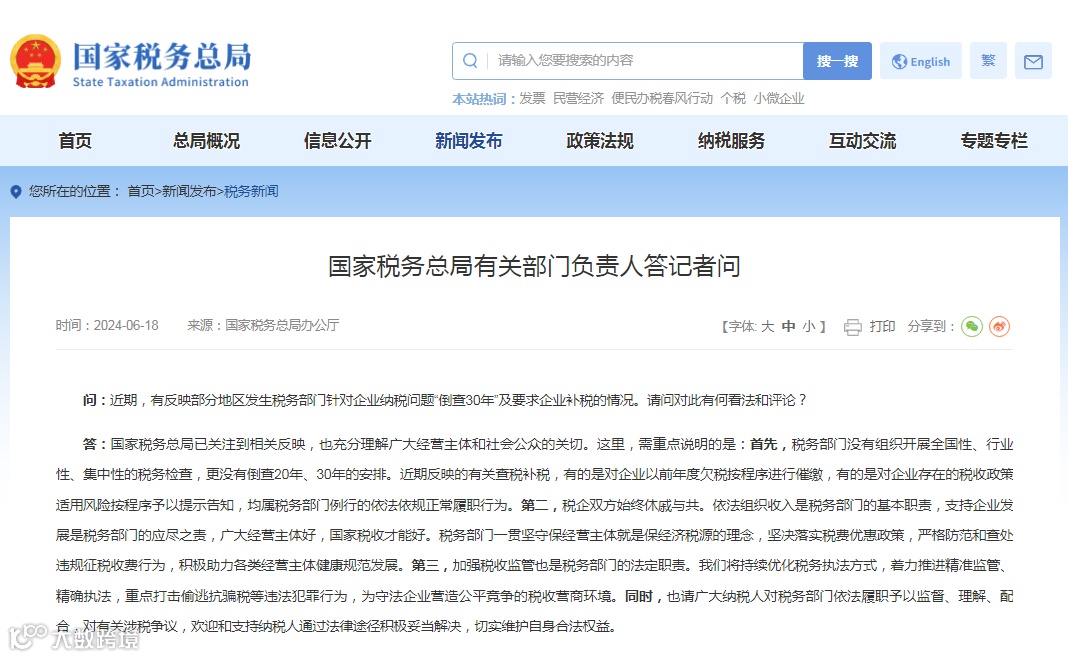Click State Taxation Administration subtitle
The height and width of the screenshot is (658, 1068).
[161, 82]
